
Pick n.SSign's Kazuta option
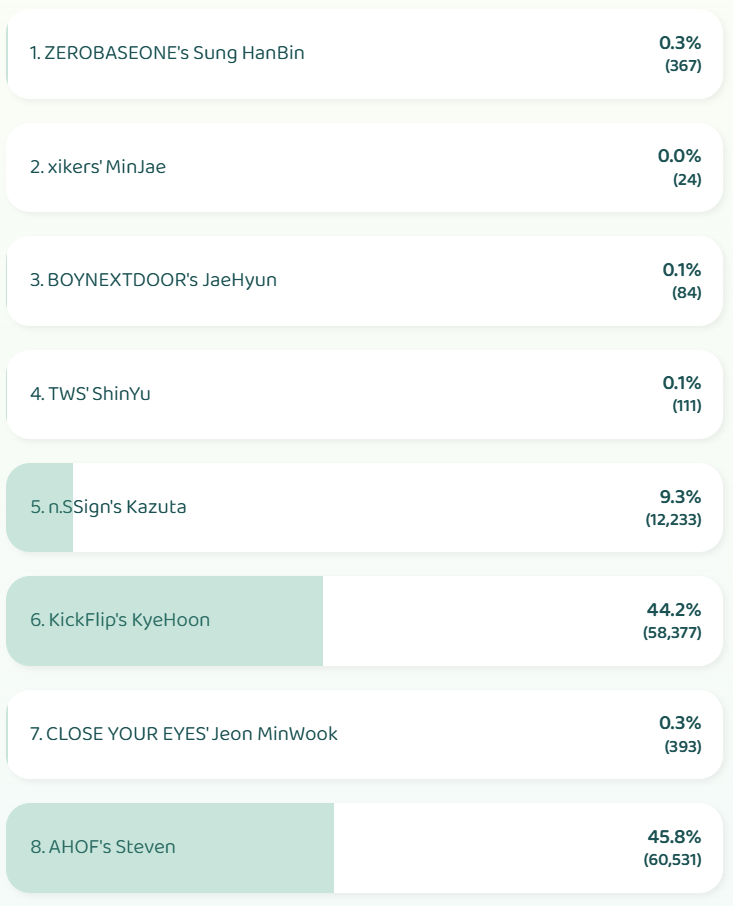pyautogui.click(x=364, y=507)
